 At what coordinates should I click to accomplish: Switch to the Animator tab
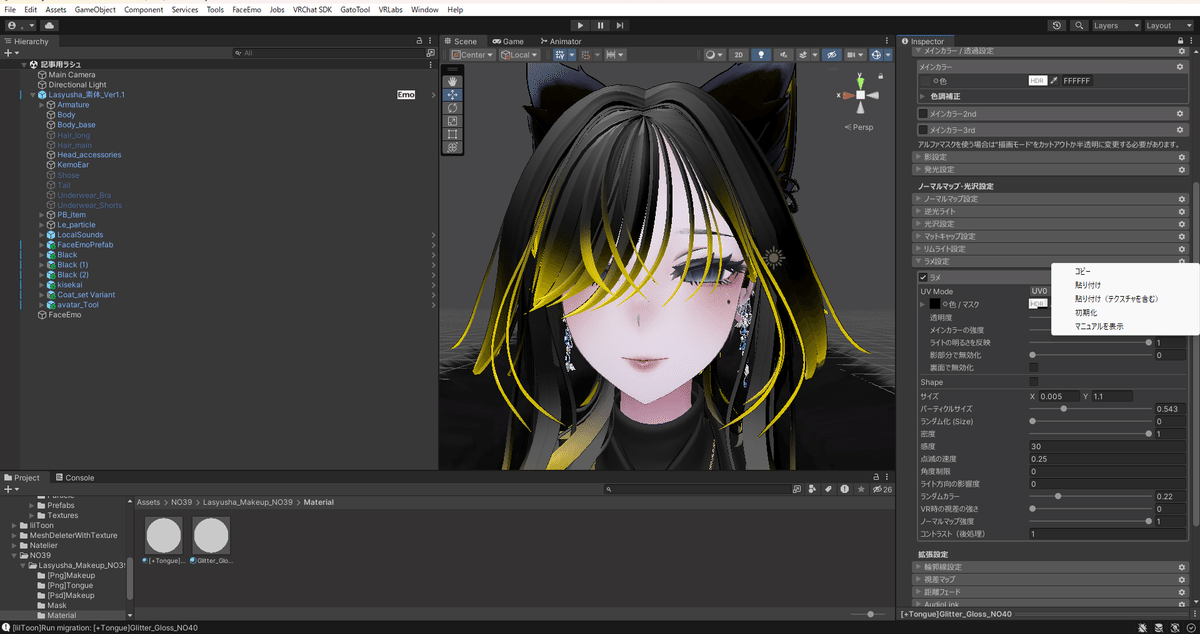[560, 41]
